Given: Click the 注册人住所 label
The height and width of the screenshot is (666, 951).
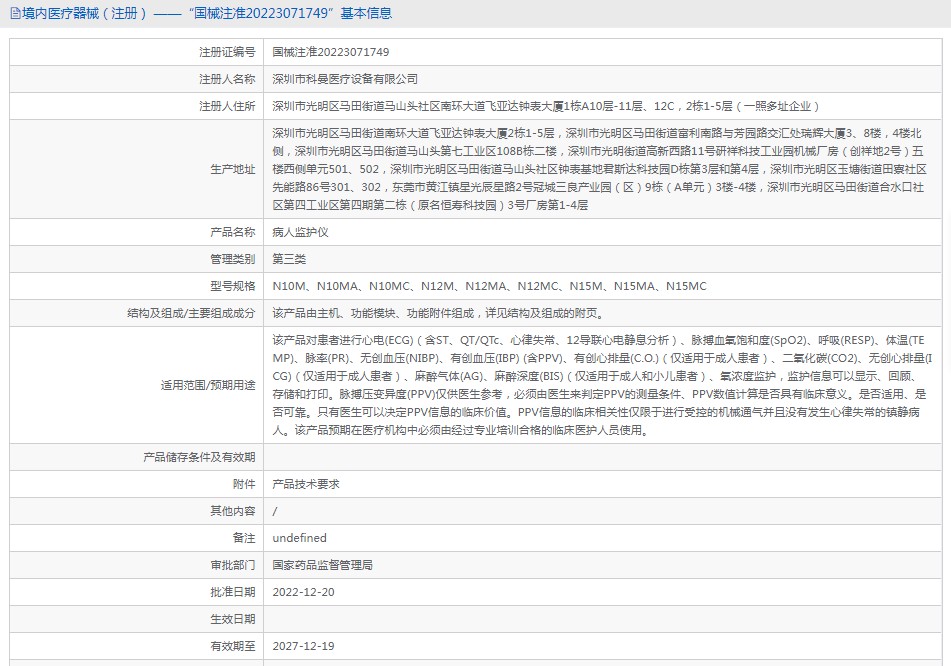Looking at the screenshot, I should (x=227, y=106).
